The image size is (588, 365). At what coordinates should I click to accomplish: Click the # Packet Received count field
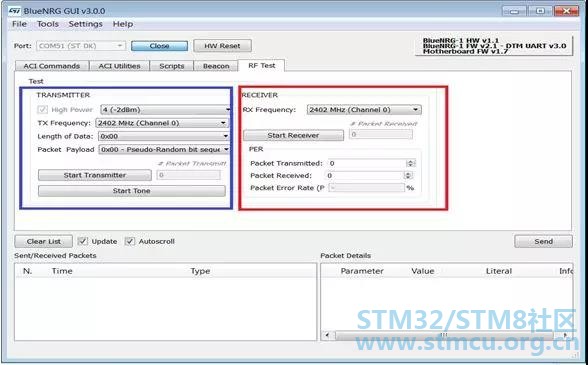click(381, 134)
